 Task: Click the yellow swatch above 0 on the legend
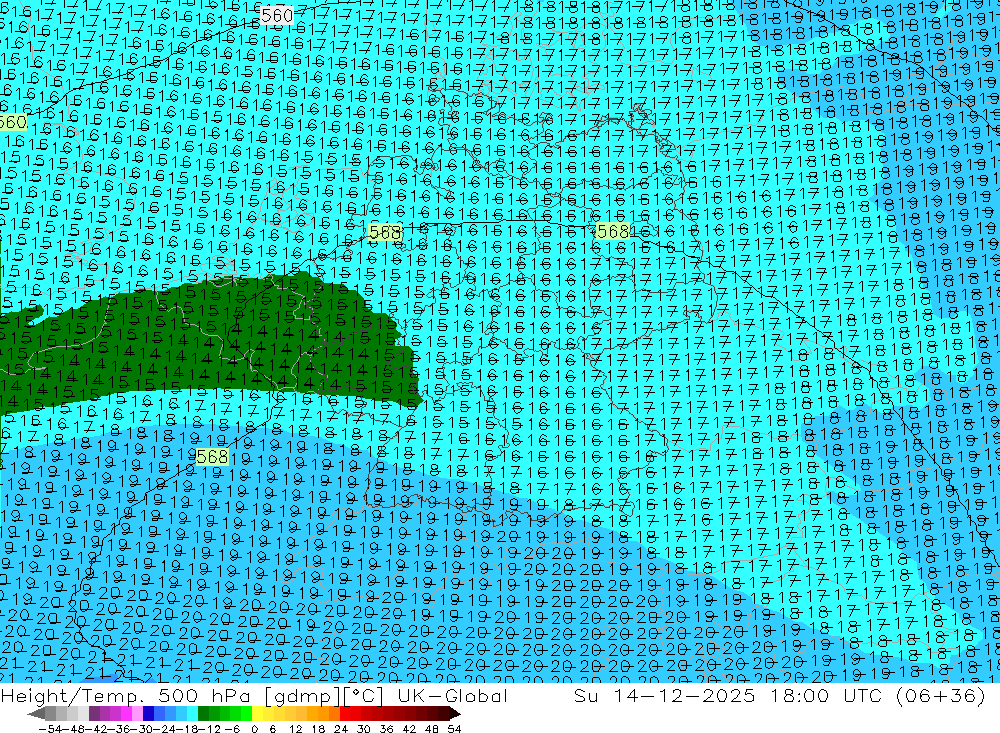point(258,714)
